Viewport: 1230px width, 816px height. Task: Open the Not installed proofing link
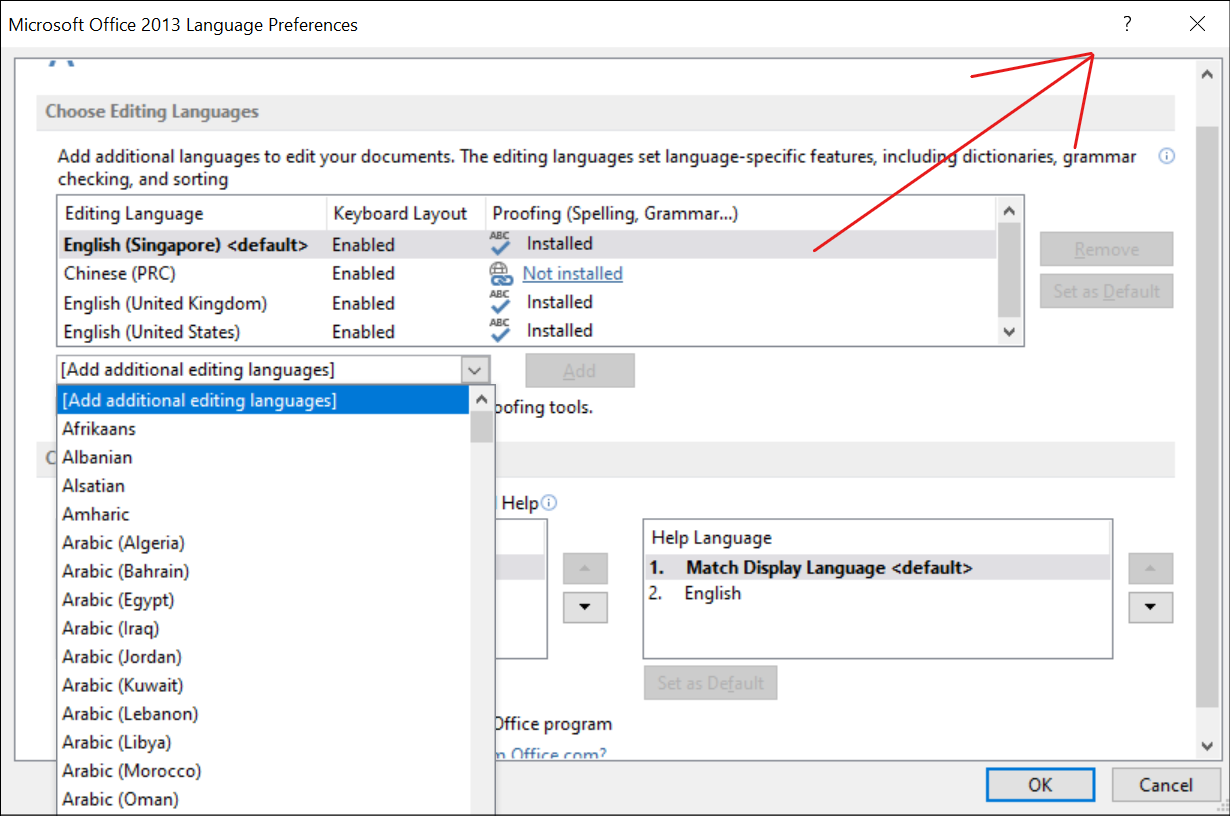click(573, 273)
